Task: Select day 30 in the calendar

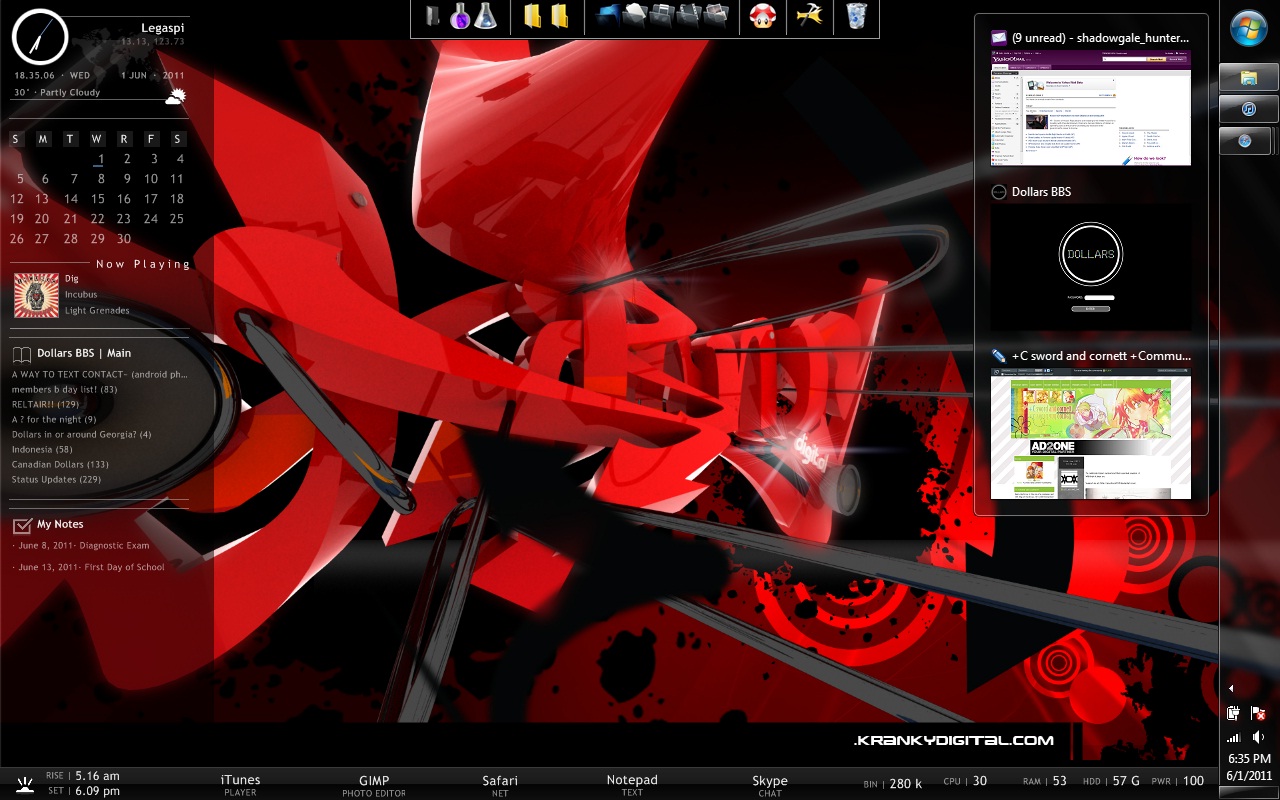Action: click(x=124, y=239)
